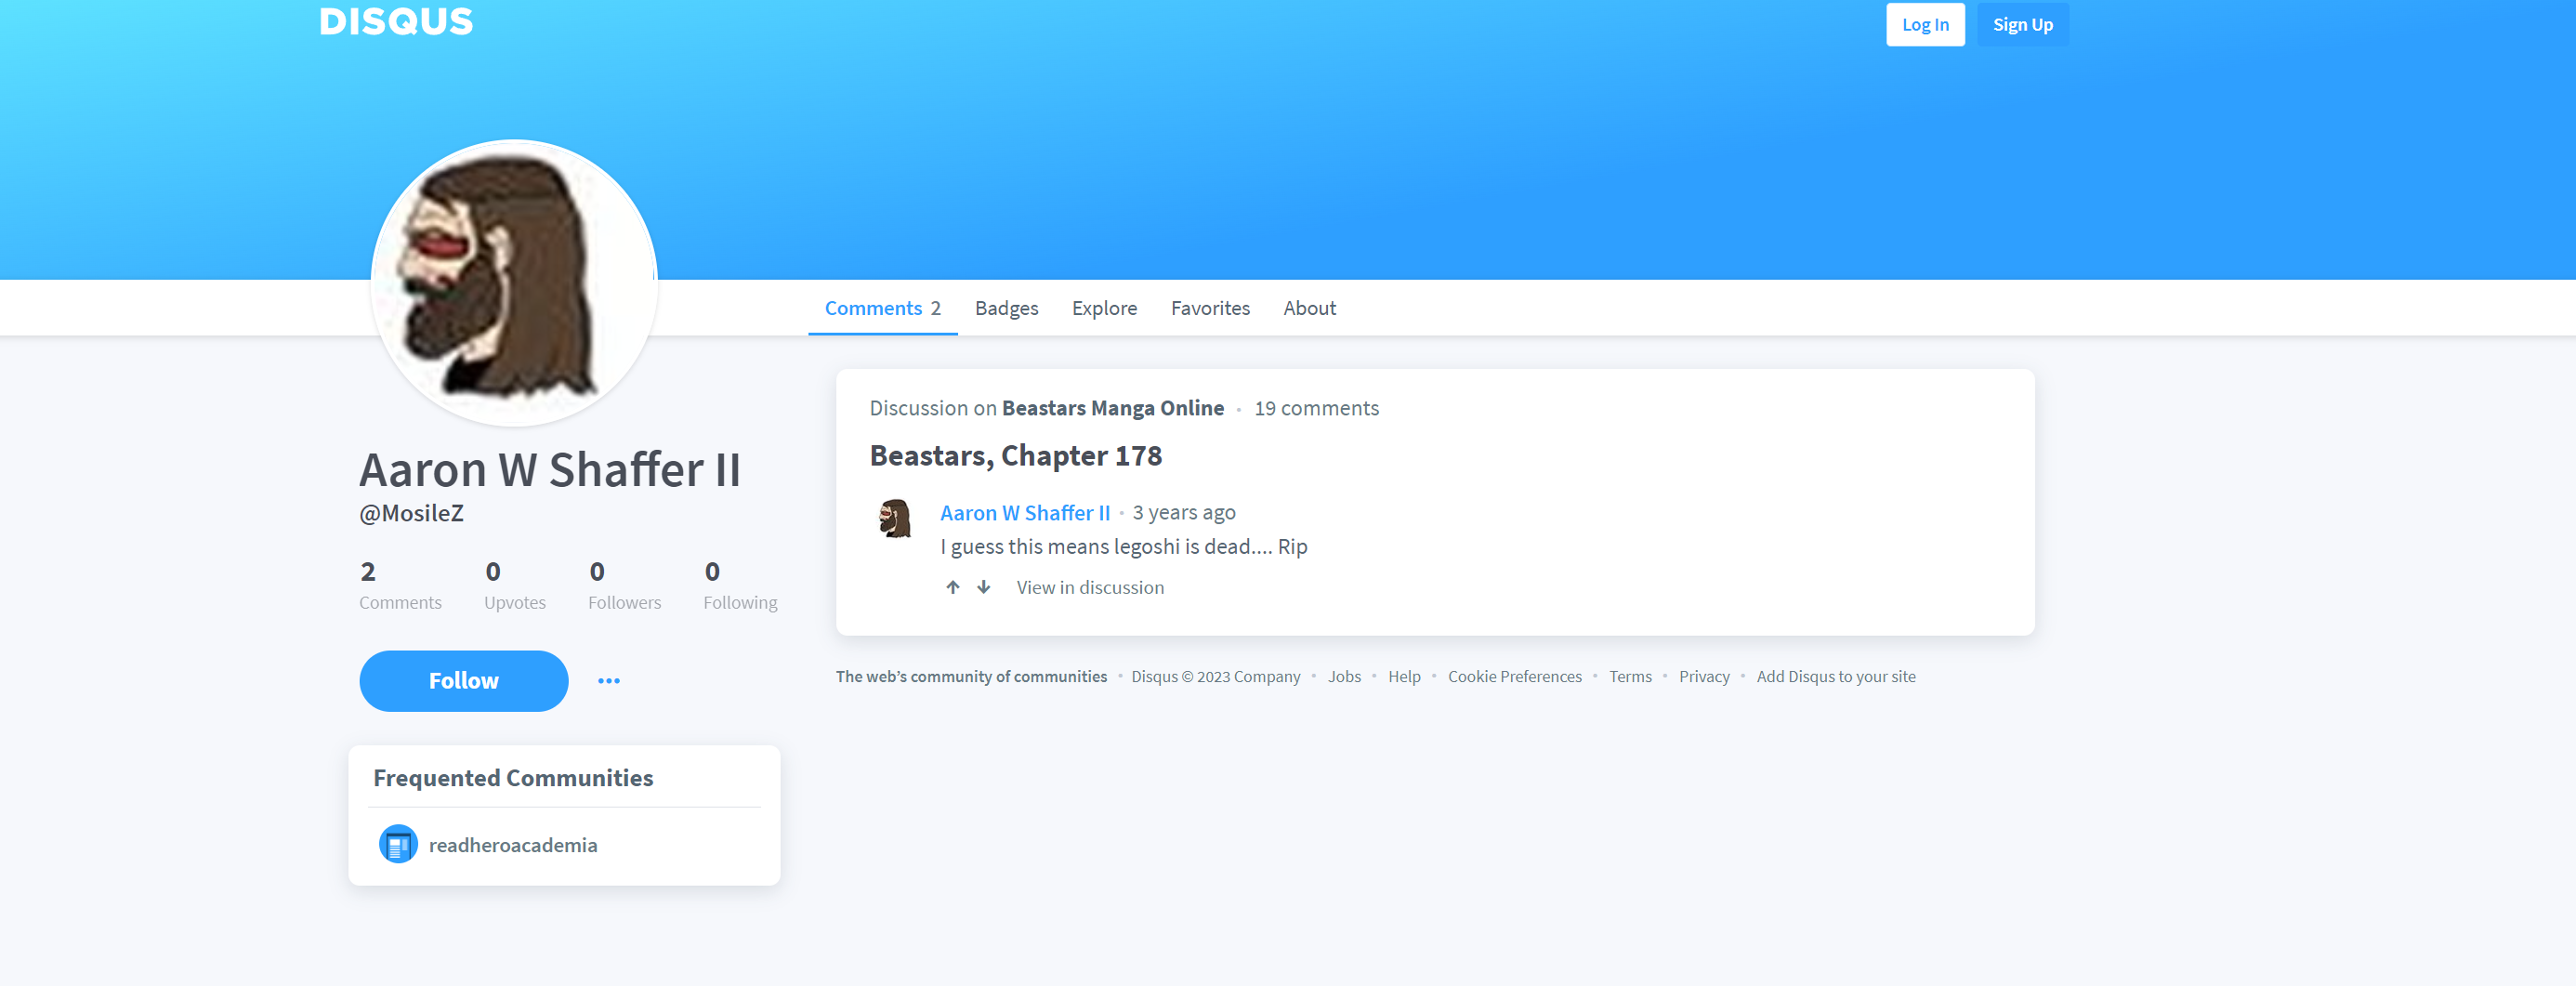Open Cookie Preferences in footer
This screenshot has width=2576, height=986.
click(1514, 677)
